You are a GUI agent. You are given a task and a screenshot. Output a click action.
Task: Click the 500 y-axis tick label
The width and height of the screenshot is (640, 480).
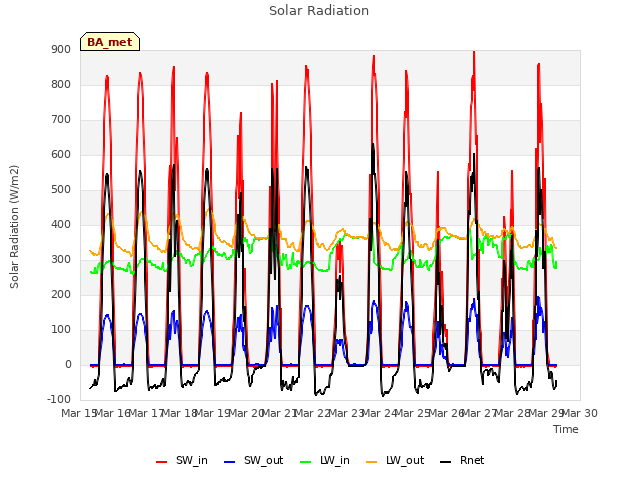tap(61, 189)
